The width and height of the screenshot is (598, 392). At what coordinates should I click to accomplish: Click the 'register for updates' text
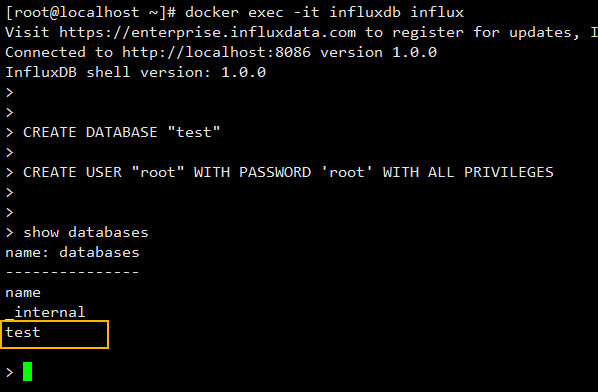(x=485, y=33)
